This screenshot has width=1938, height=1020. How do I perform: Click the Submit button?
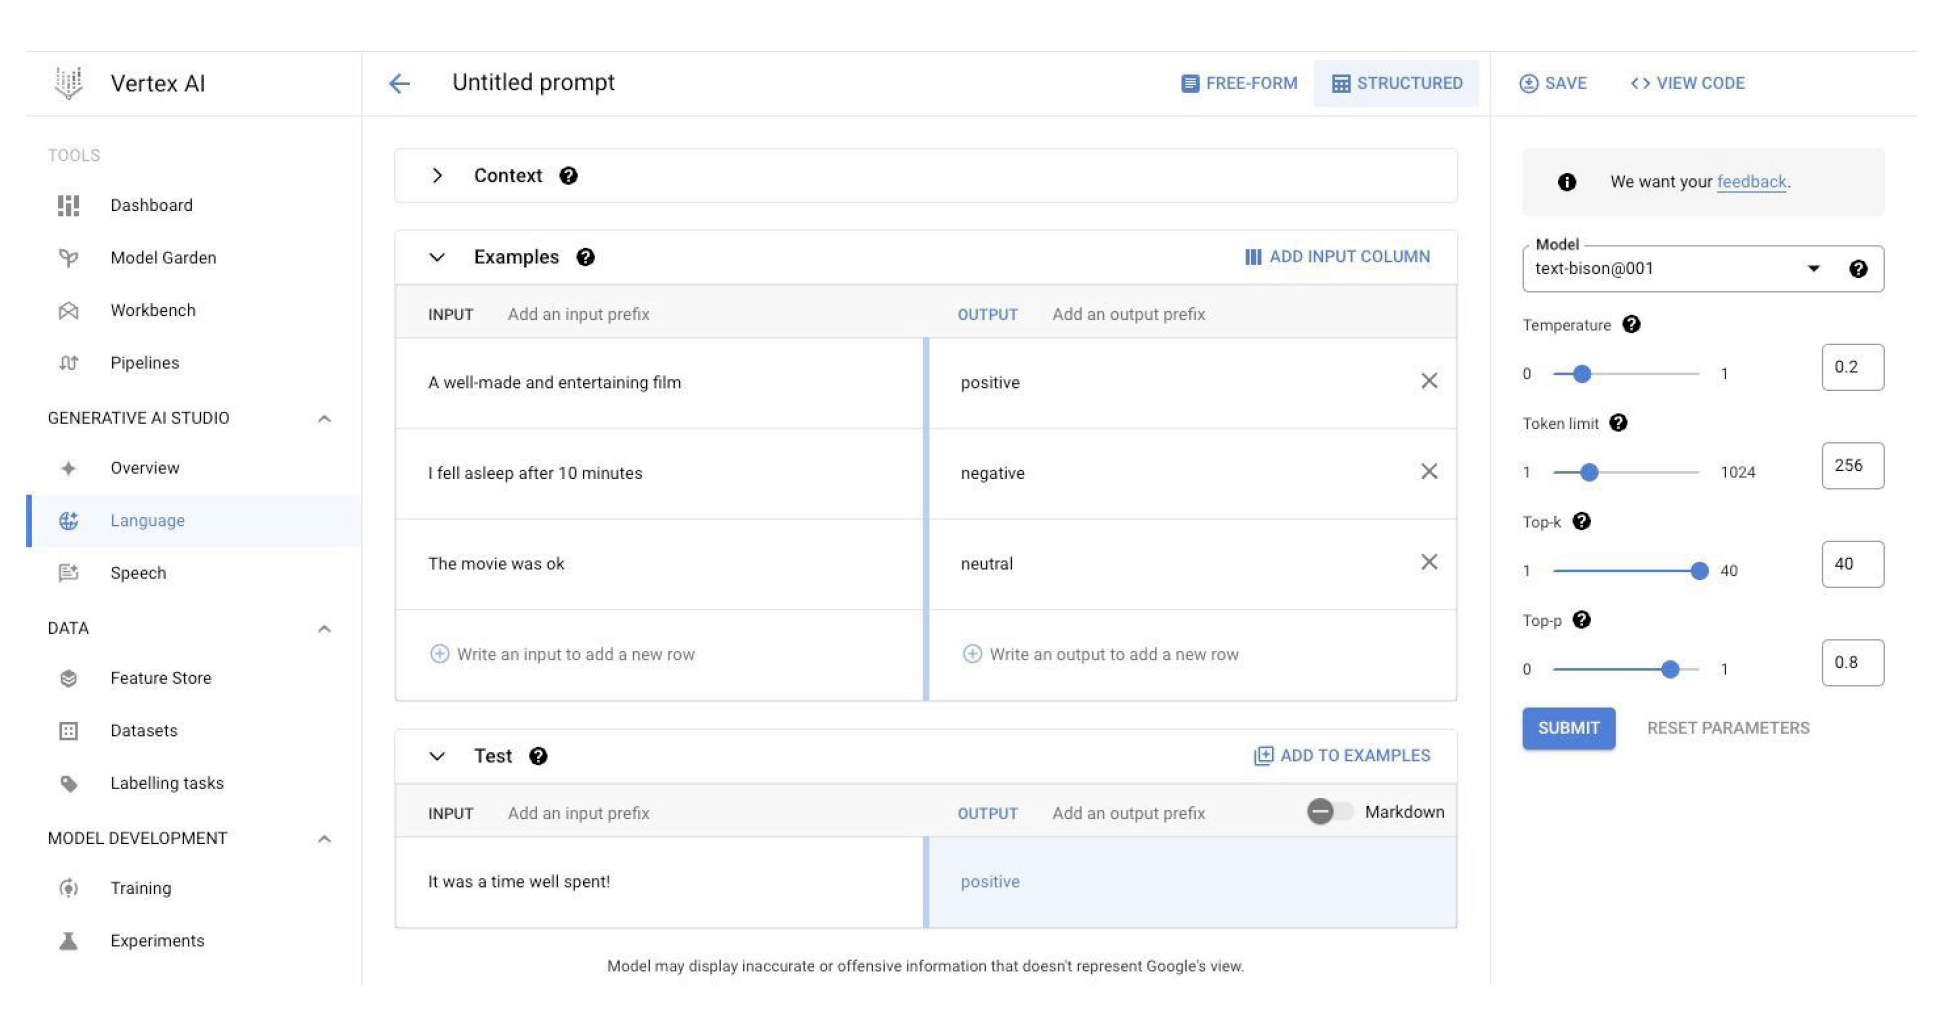click(x=1568, y=728)
